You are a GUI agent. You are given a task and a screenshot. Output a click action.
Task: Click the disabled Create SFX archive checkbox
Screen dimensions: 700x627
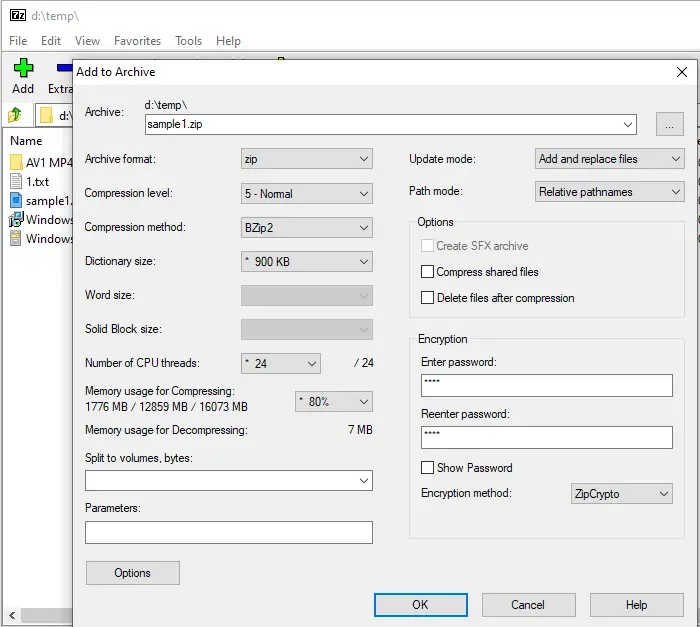(x=427, y=246)
